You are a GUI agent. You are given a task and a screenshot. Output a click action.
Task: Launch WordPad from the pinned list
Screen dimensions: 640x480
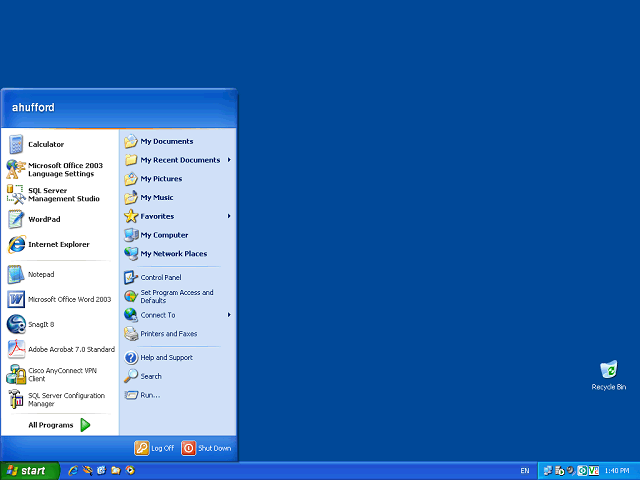tap(60, 220)
